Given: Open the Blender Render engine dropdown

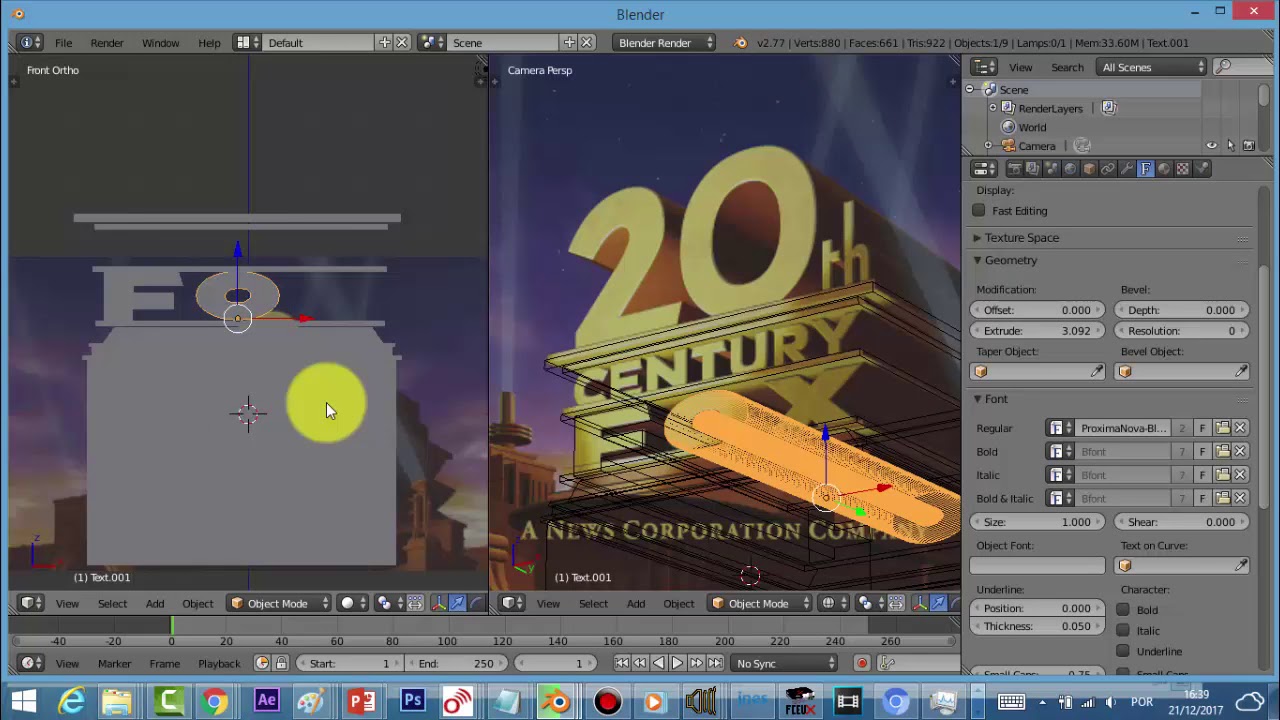Looking at the screenshot, I should click(665, 43).
